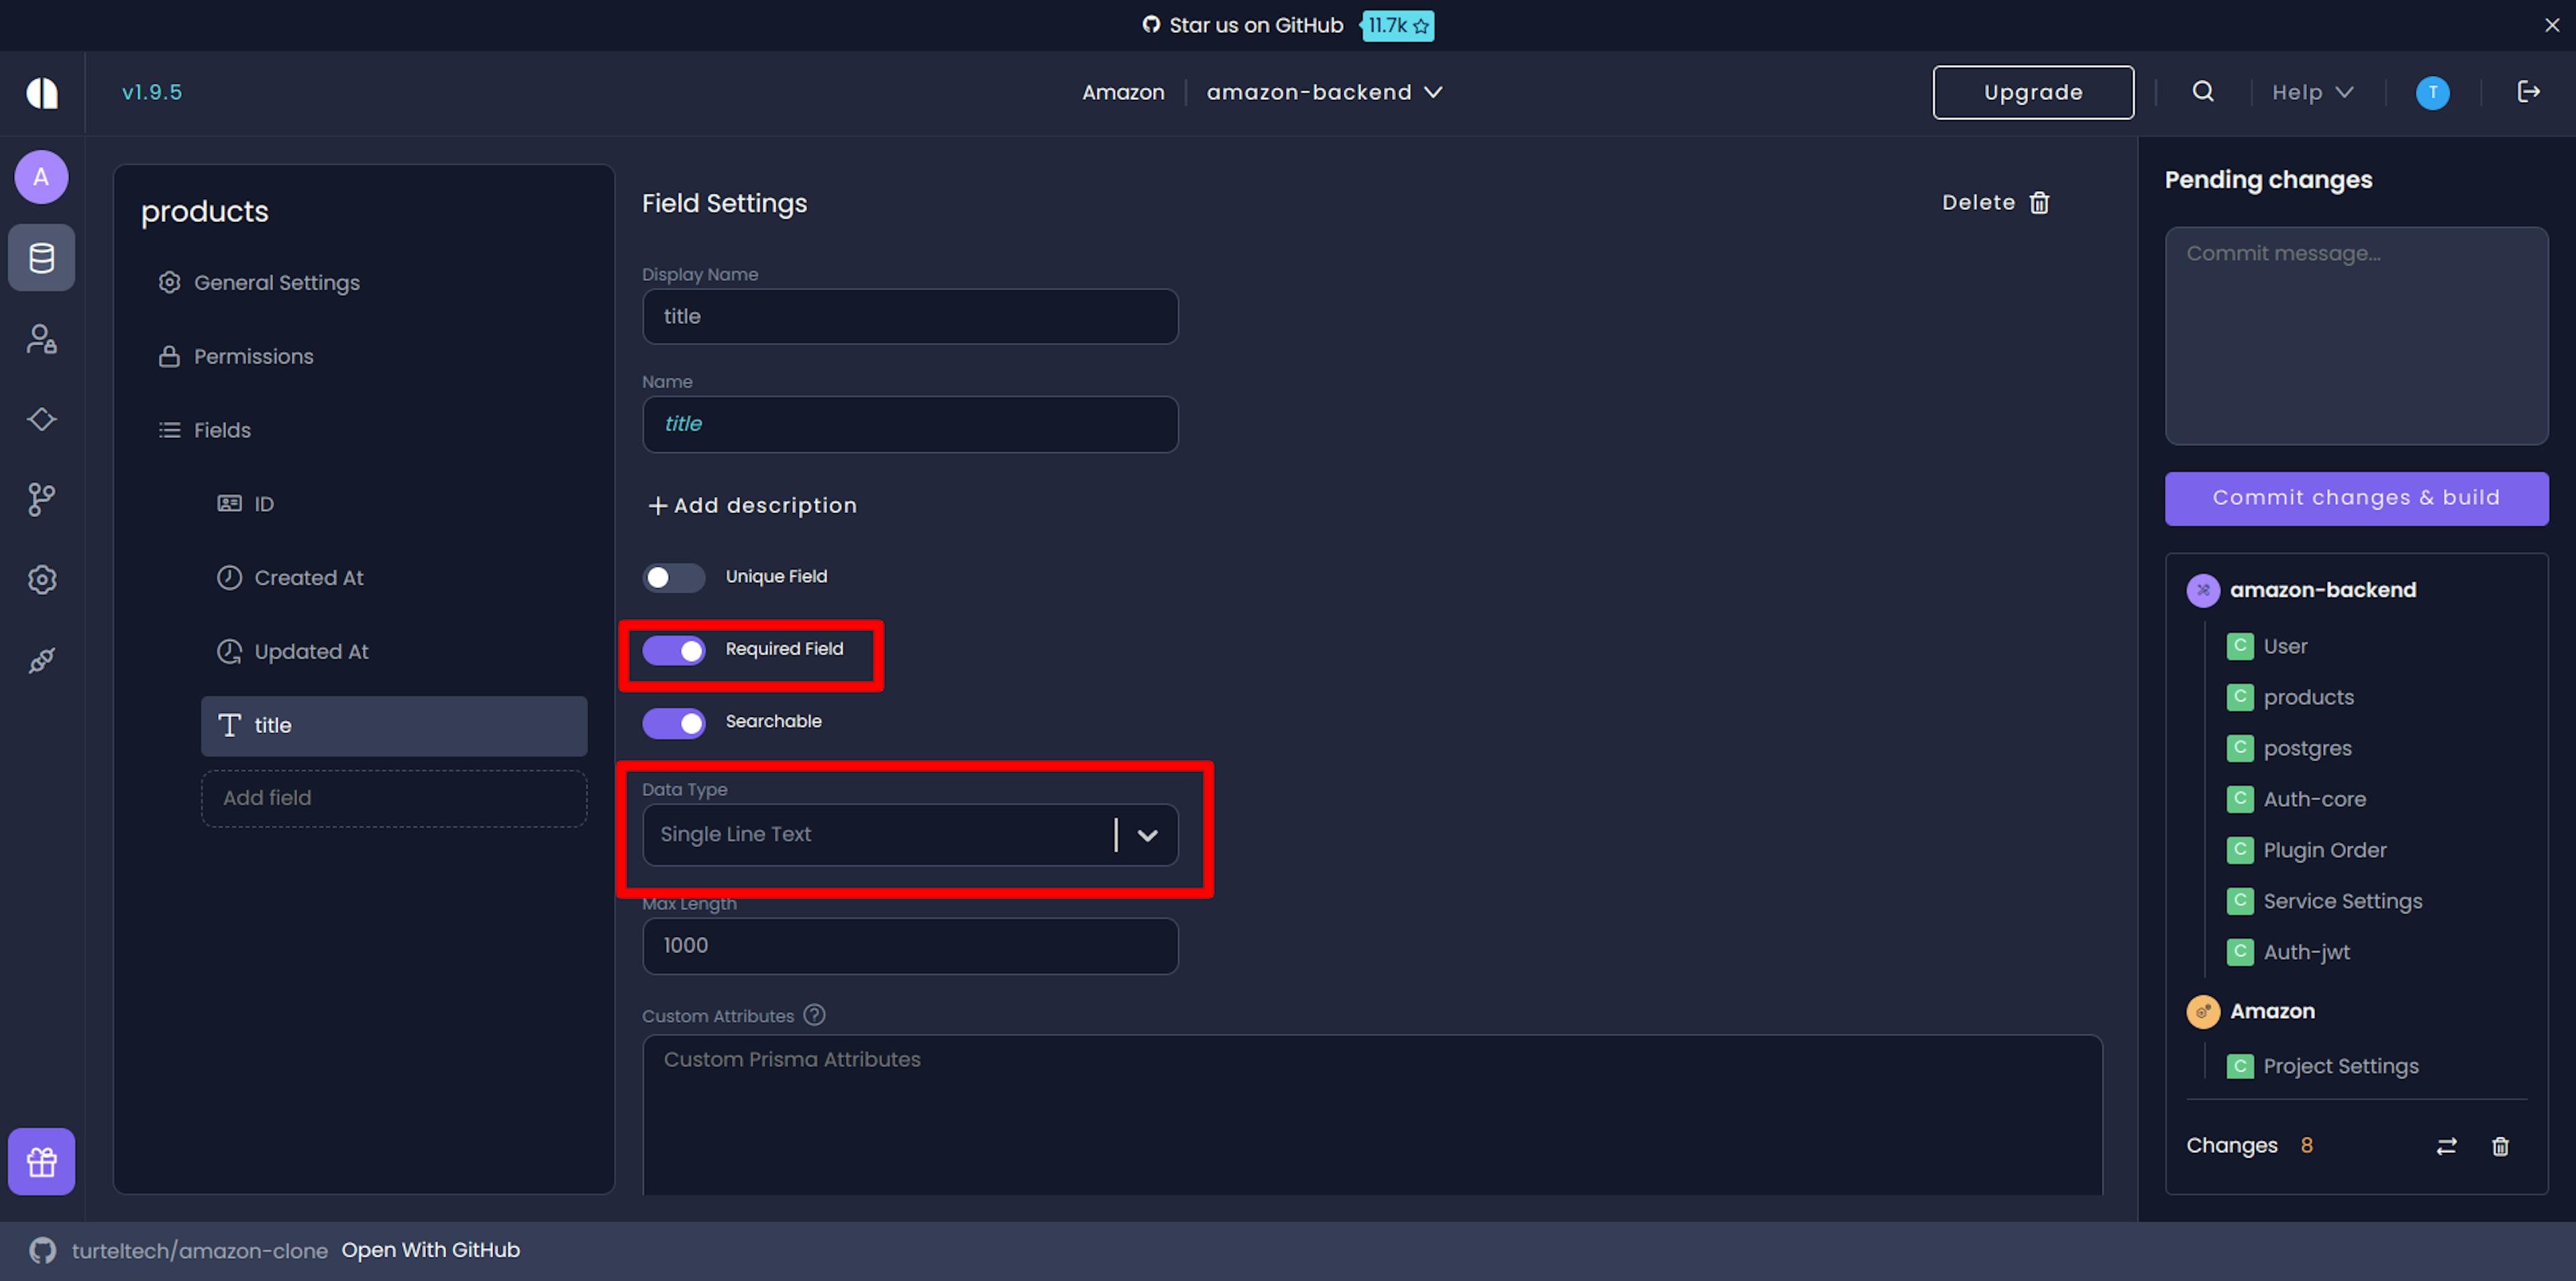Click the Roles user-lock sidebar icon
This screenshot has height=1281, width=2576.
pyautogui.click(x=41, y=339)
